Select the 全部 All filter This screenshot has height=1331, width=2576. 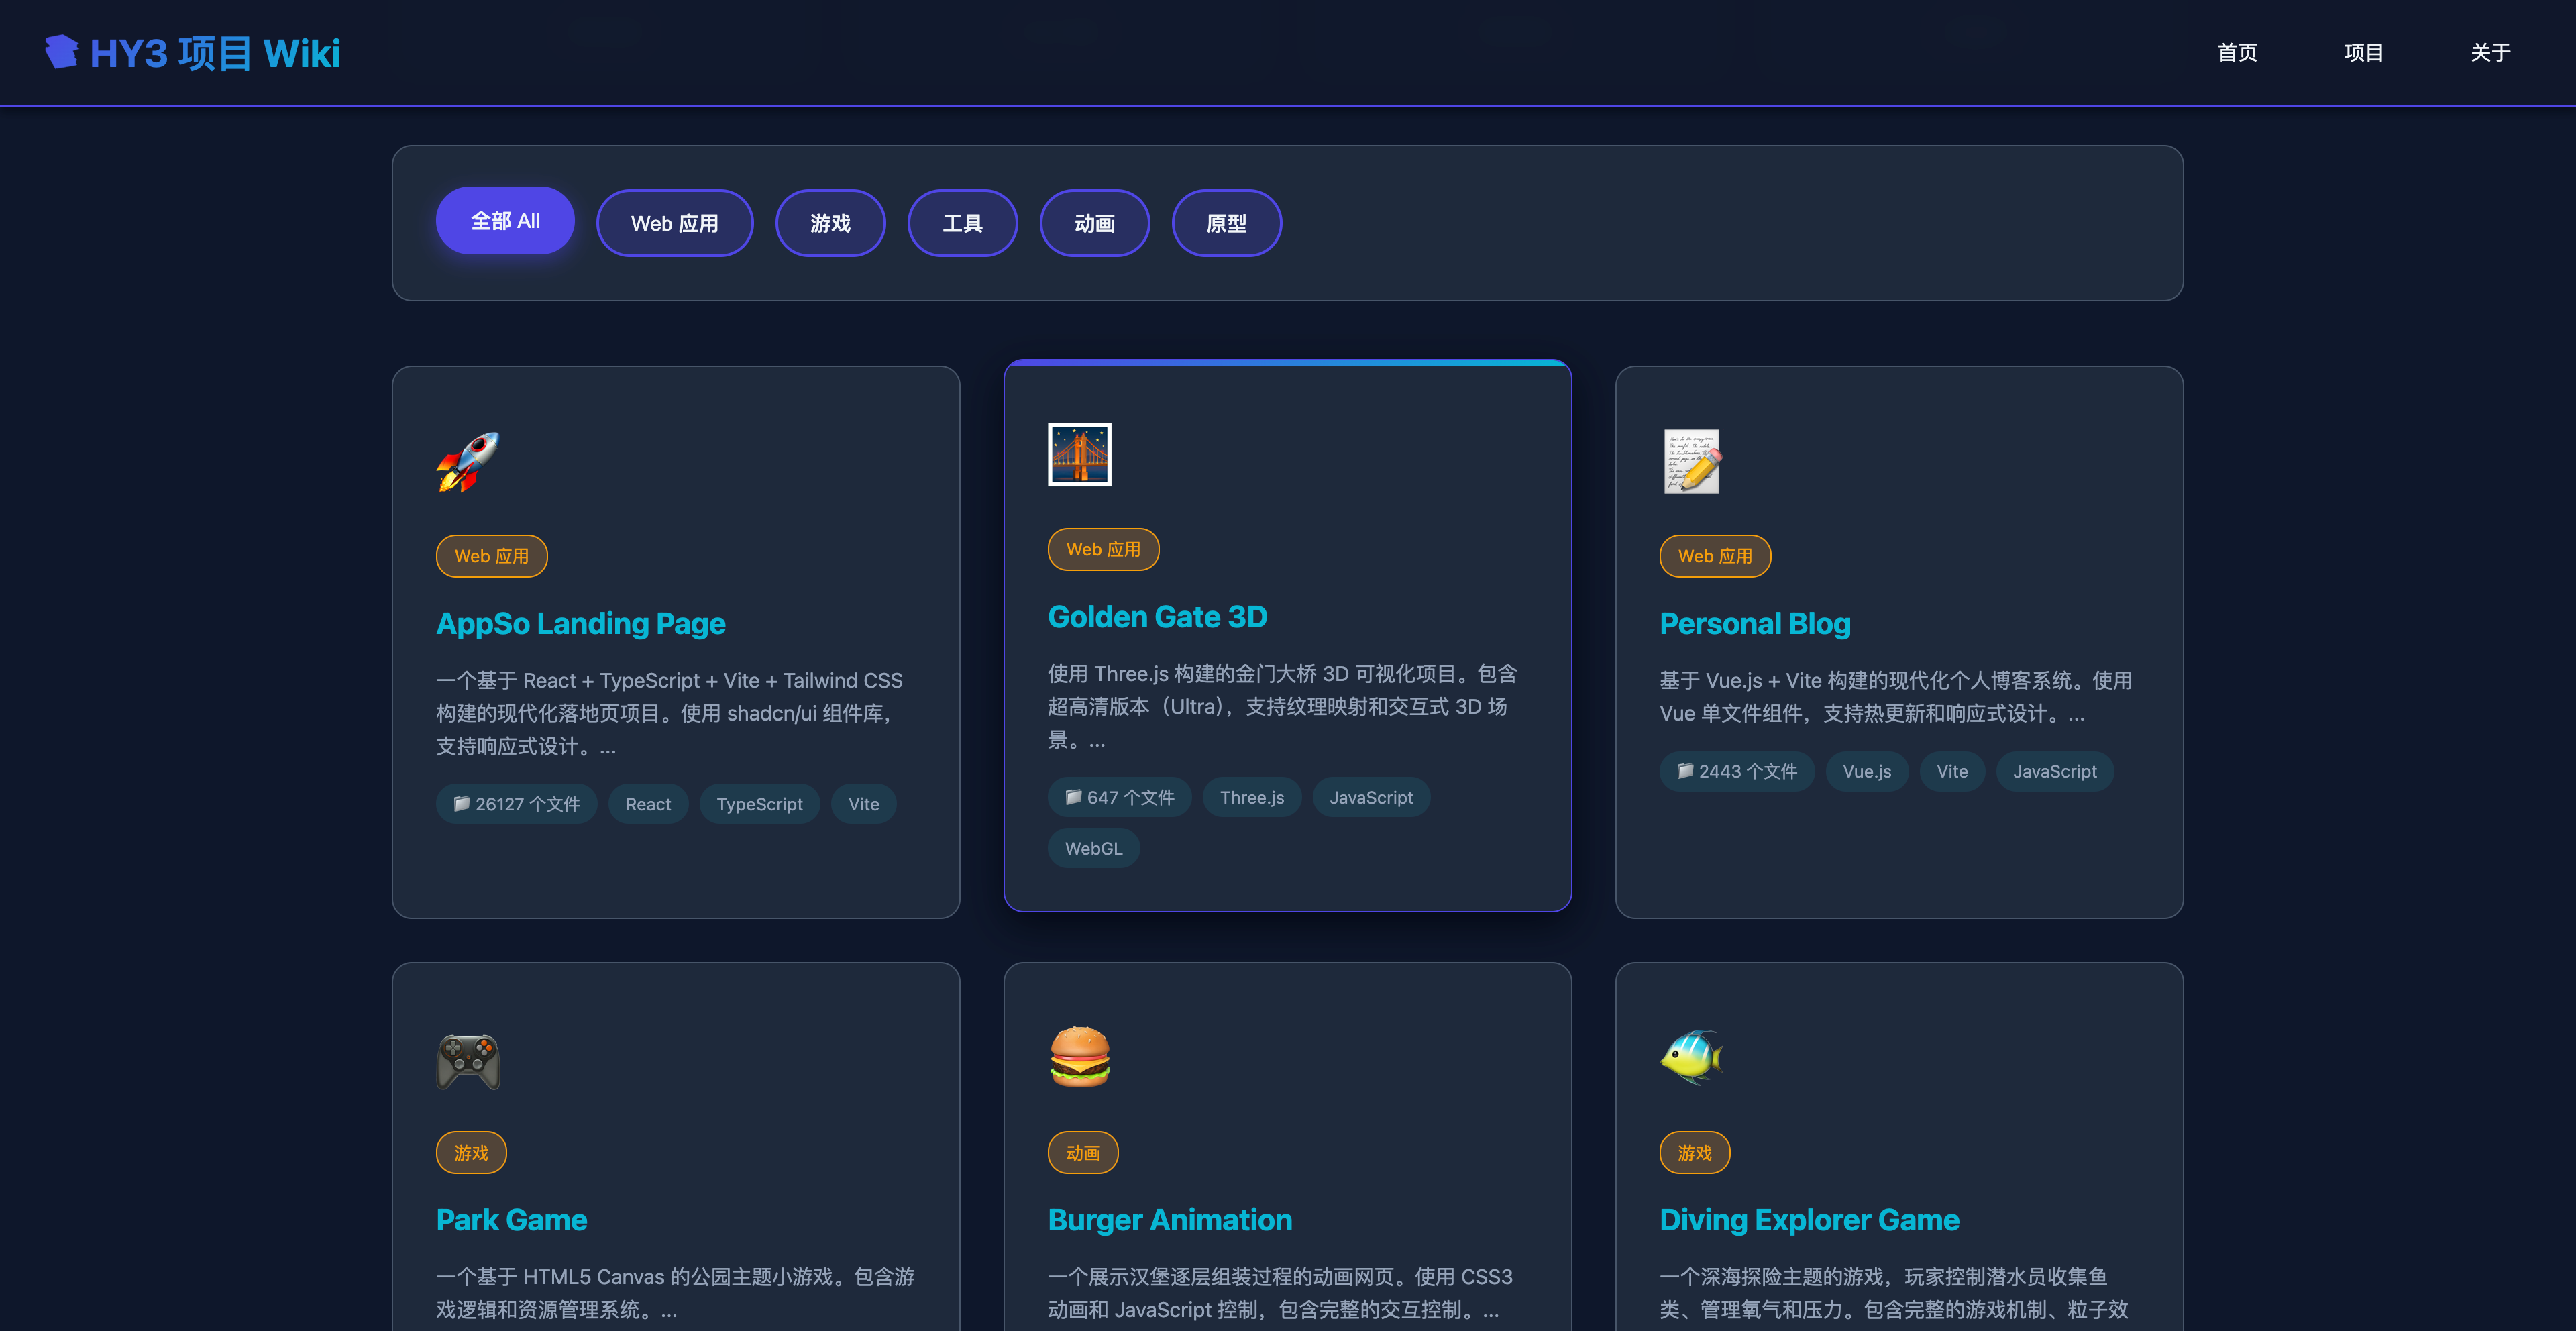point(505,221)
